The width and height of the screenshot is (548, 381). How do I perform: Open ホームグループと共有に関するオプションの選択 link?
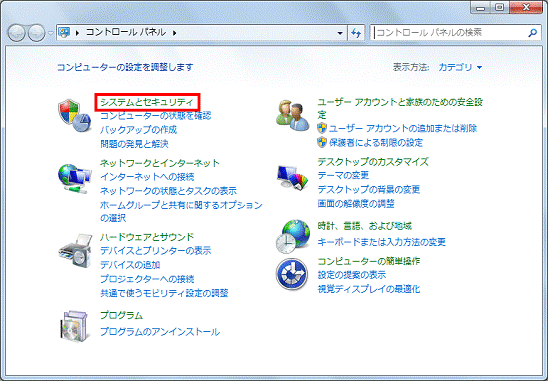click(181, 211)
